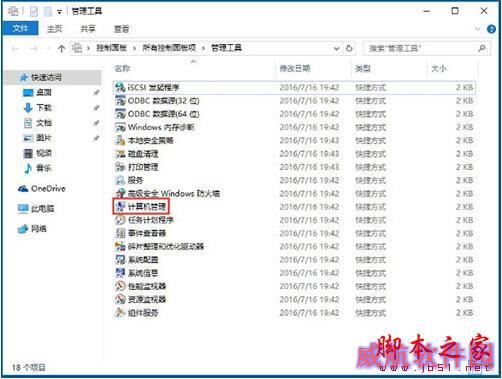Open 下载 in the navigation pane
The height and width of the screenshot is (379, 502).
pyautogui.click(x=43, y=108)
